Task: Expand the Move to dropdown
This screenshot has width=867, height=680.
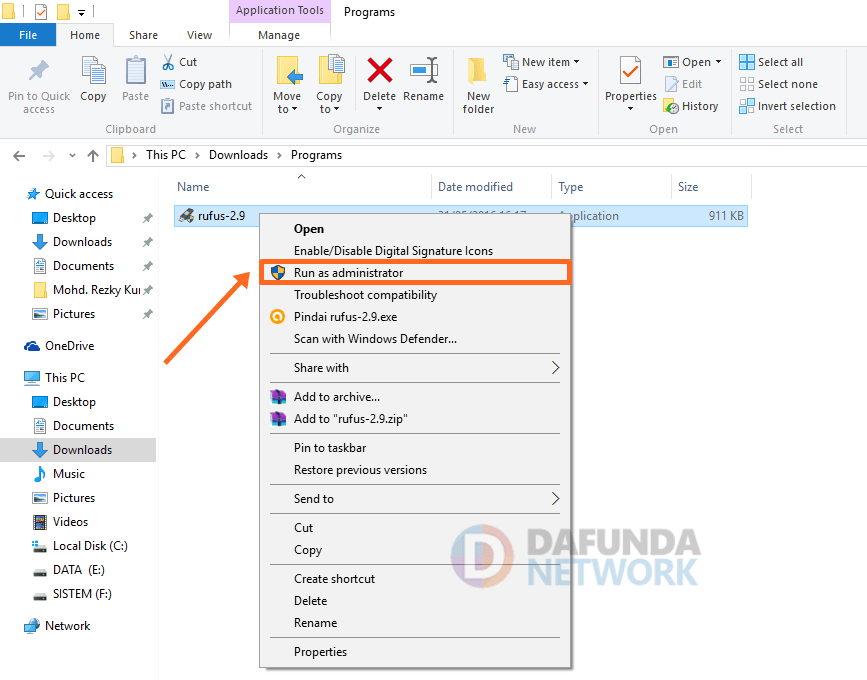Action: click(287, 109)
